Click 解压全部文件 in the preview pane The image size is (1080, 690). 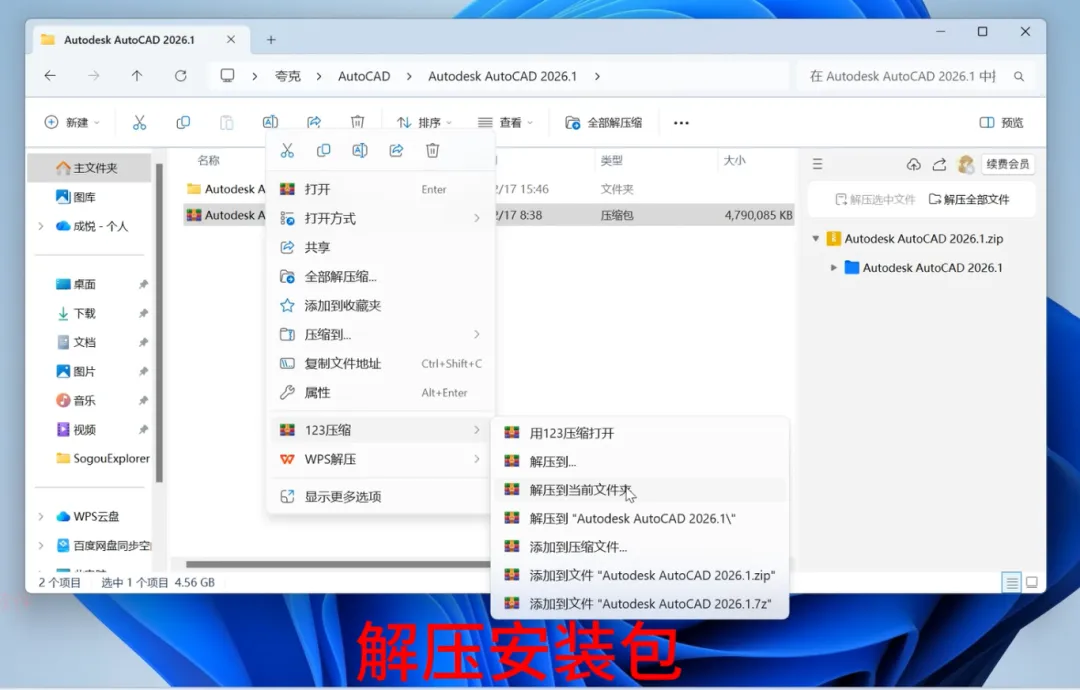[969, 200]
